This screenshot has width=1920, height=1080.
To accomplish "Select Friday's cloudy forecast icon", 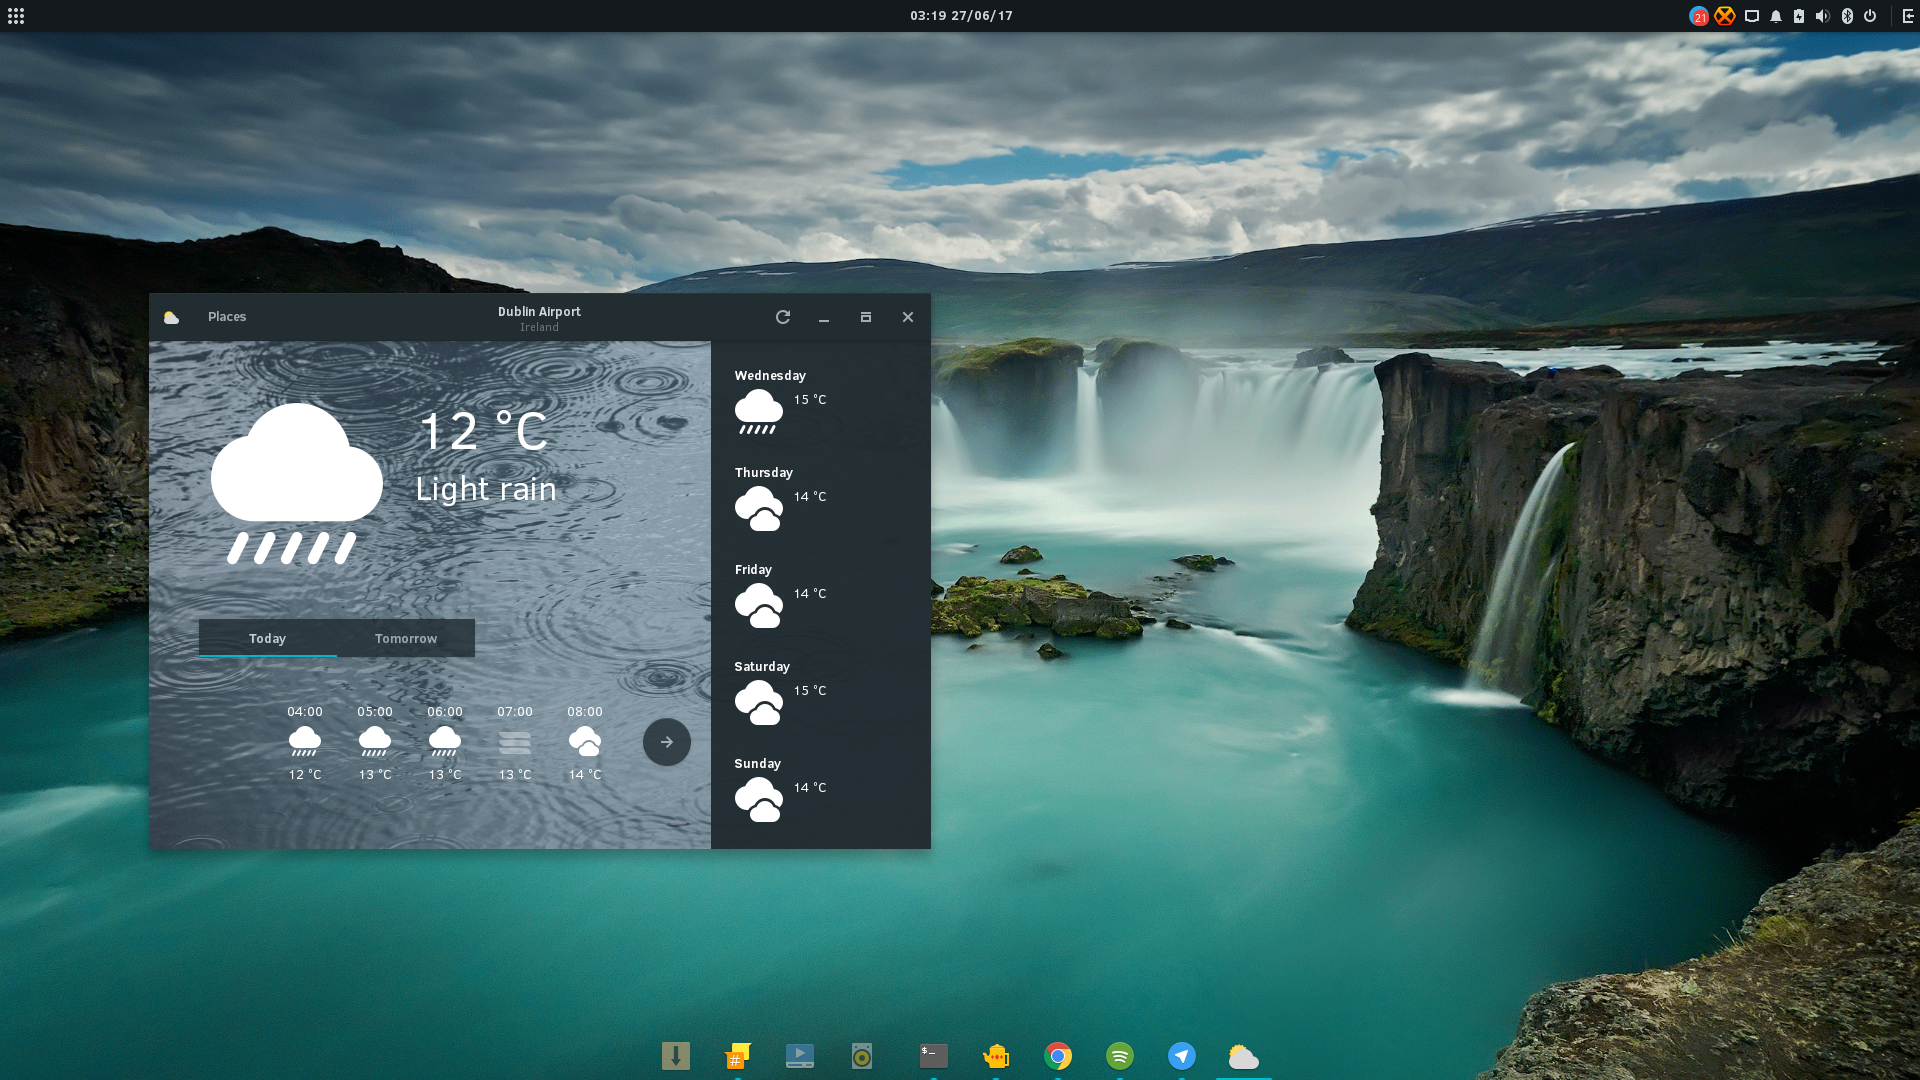I will [759, 605].
